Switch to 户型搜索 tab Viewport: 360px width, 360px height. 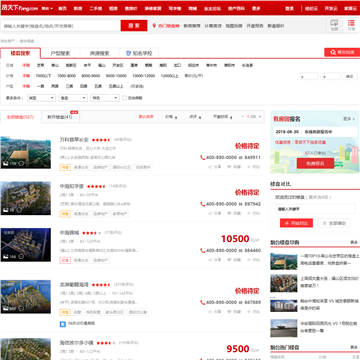[x=60, y=53]
